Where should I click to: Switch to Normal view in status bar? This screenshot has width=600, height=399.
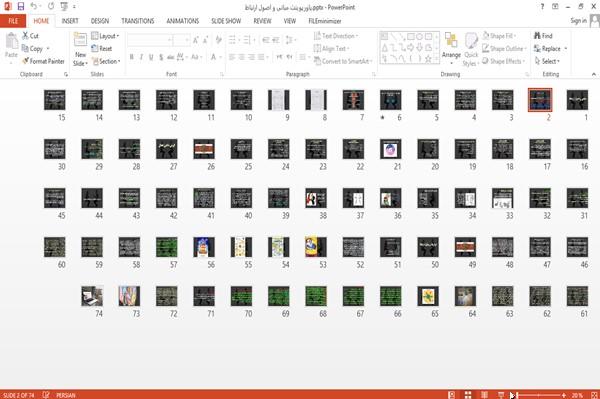click(x=452, y=395)
